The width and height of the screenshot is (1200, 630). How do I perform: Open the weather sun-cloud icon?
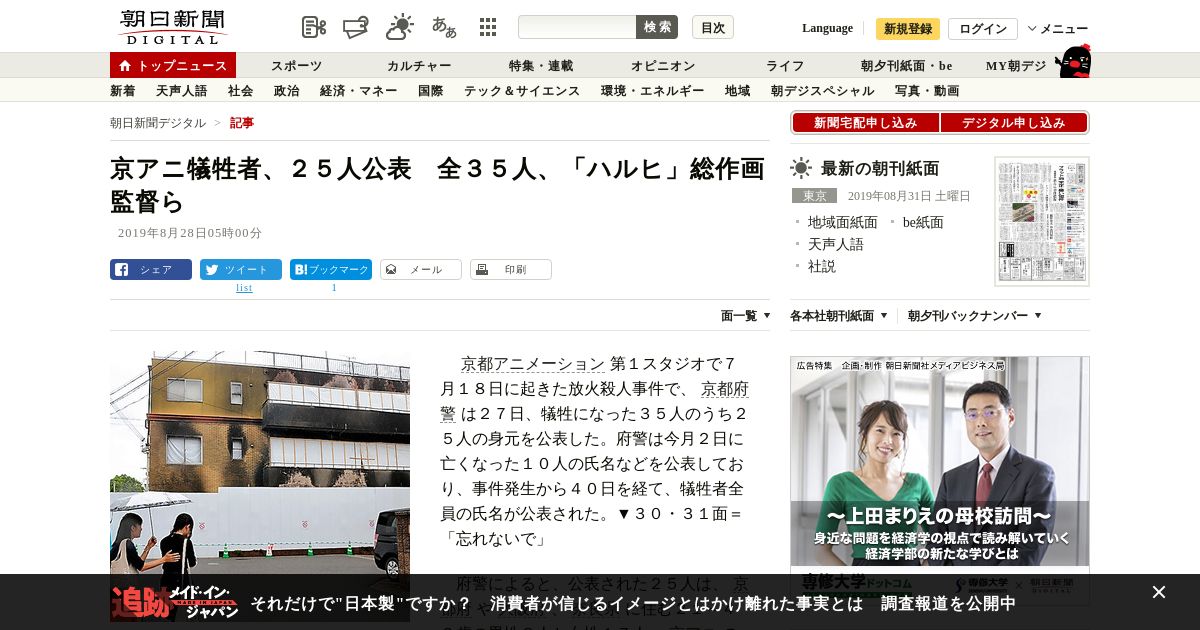(400, 27)
